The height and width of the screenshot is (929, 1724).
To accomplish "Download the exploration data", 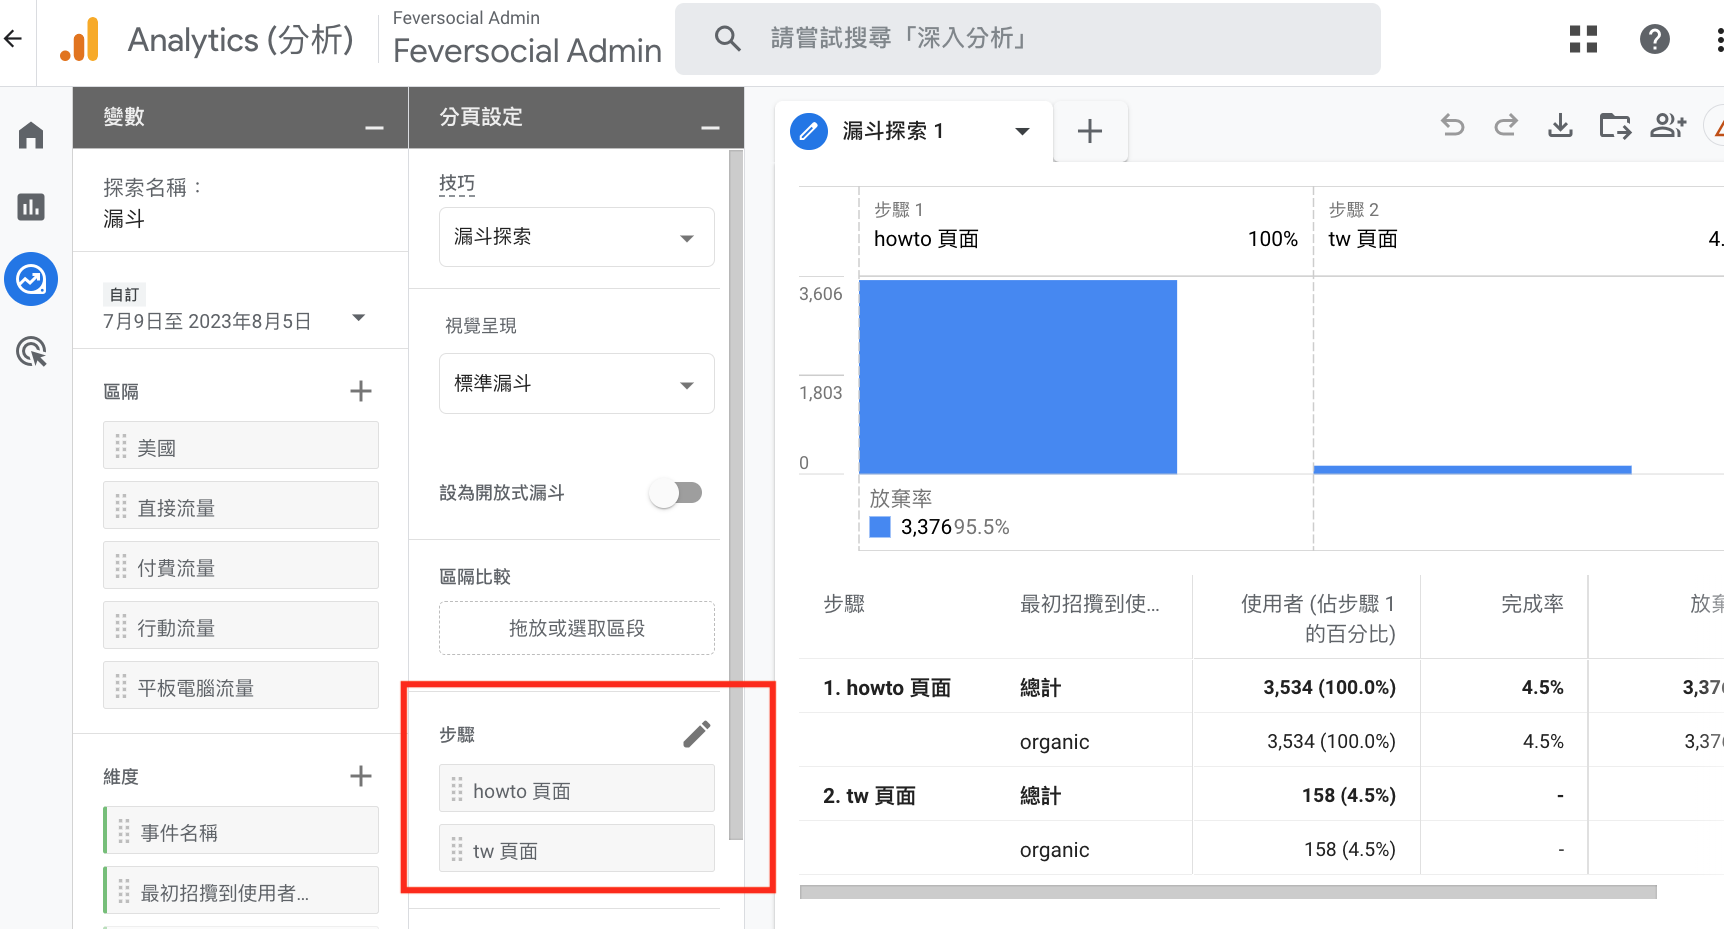I will coord(1560,126).
